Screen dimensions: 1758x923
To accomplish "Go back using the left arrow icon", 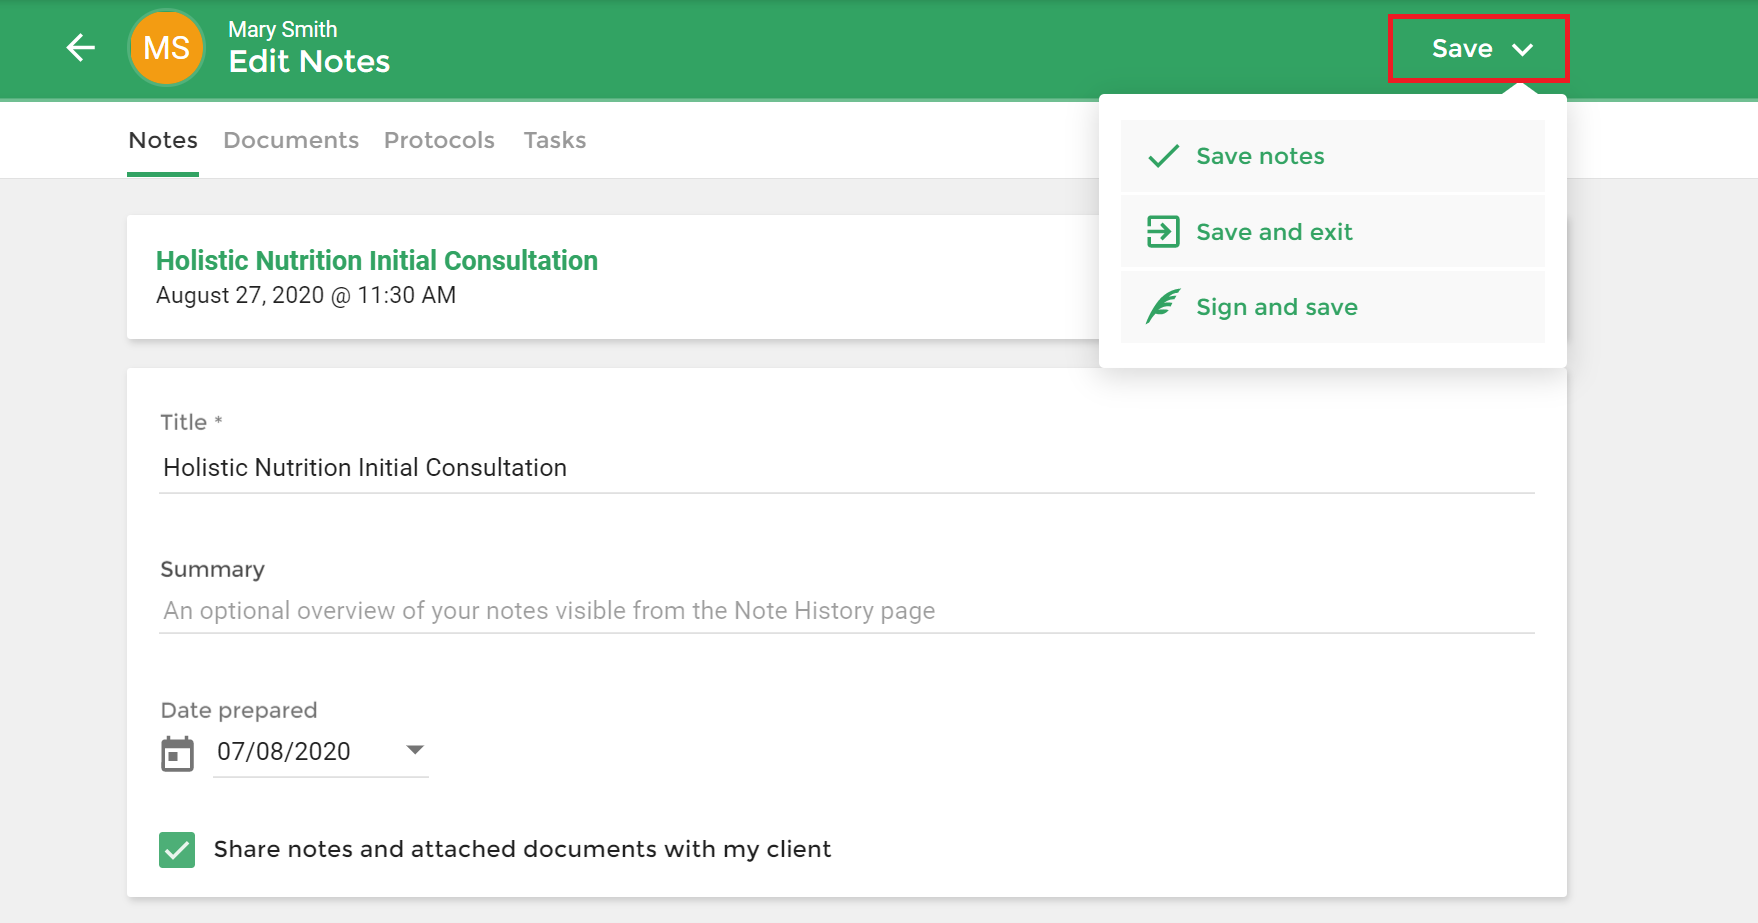I will click(80, 48).
